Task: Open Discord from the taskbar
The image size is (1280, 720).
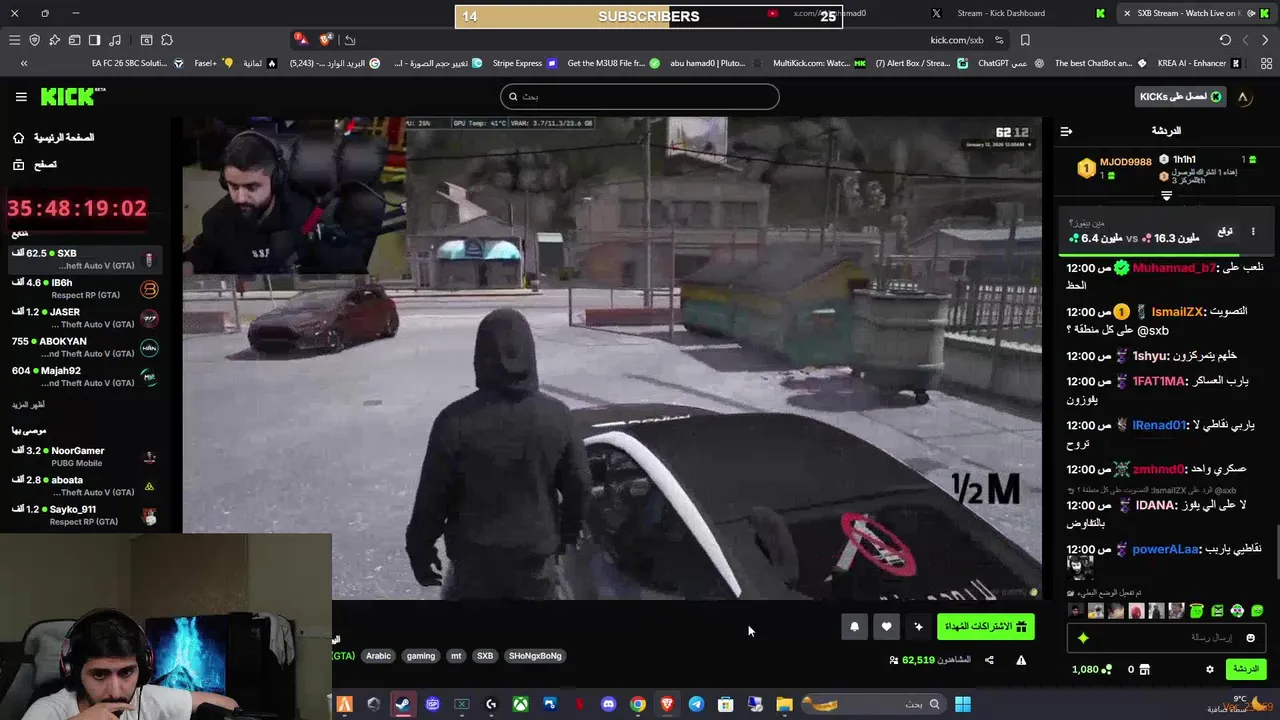Action: pyautogui.click(x=609, y=704)
